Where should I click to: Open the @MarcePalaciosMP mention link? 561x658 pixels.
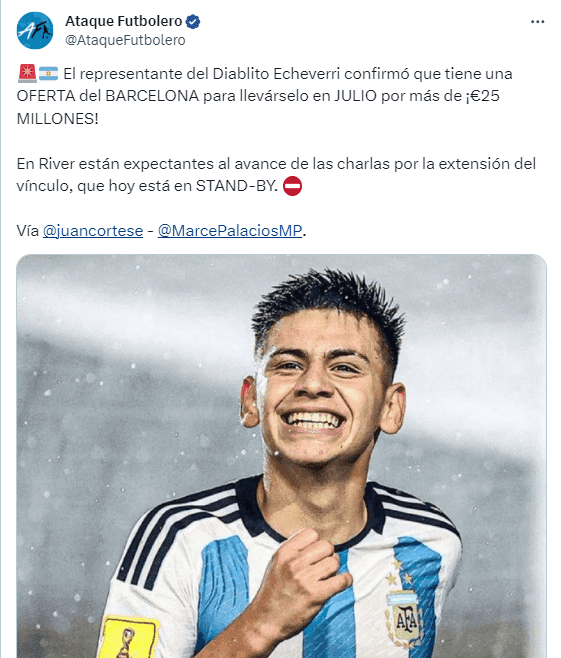click(x=230, y=230)
